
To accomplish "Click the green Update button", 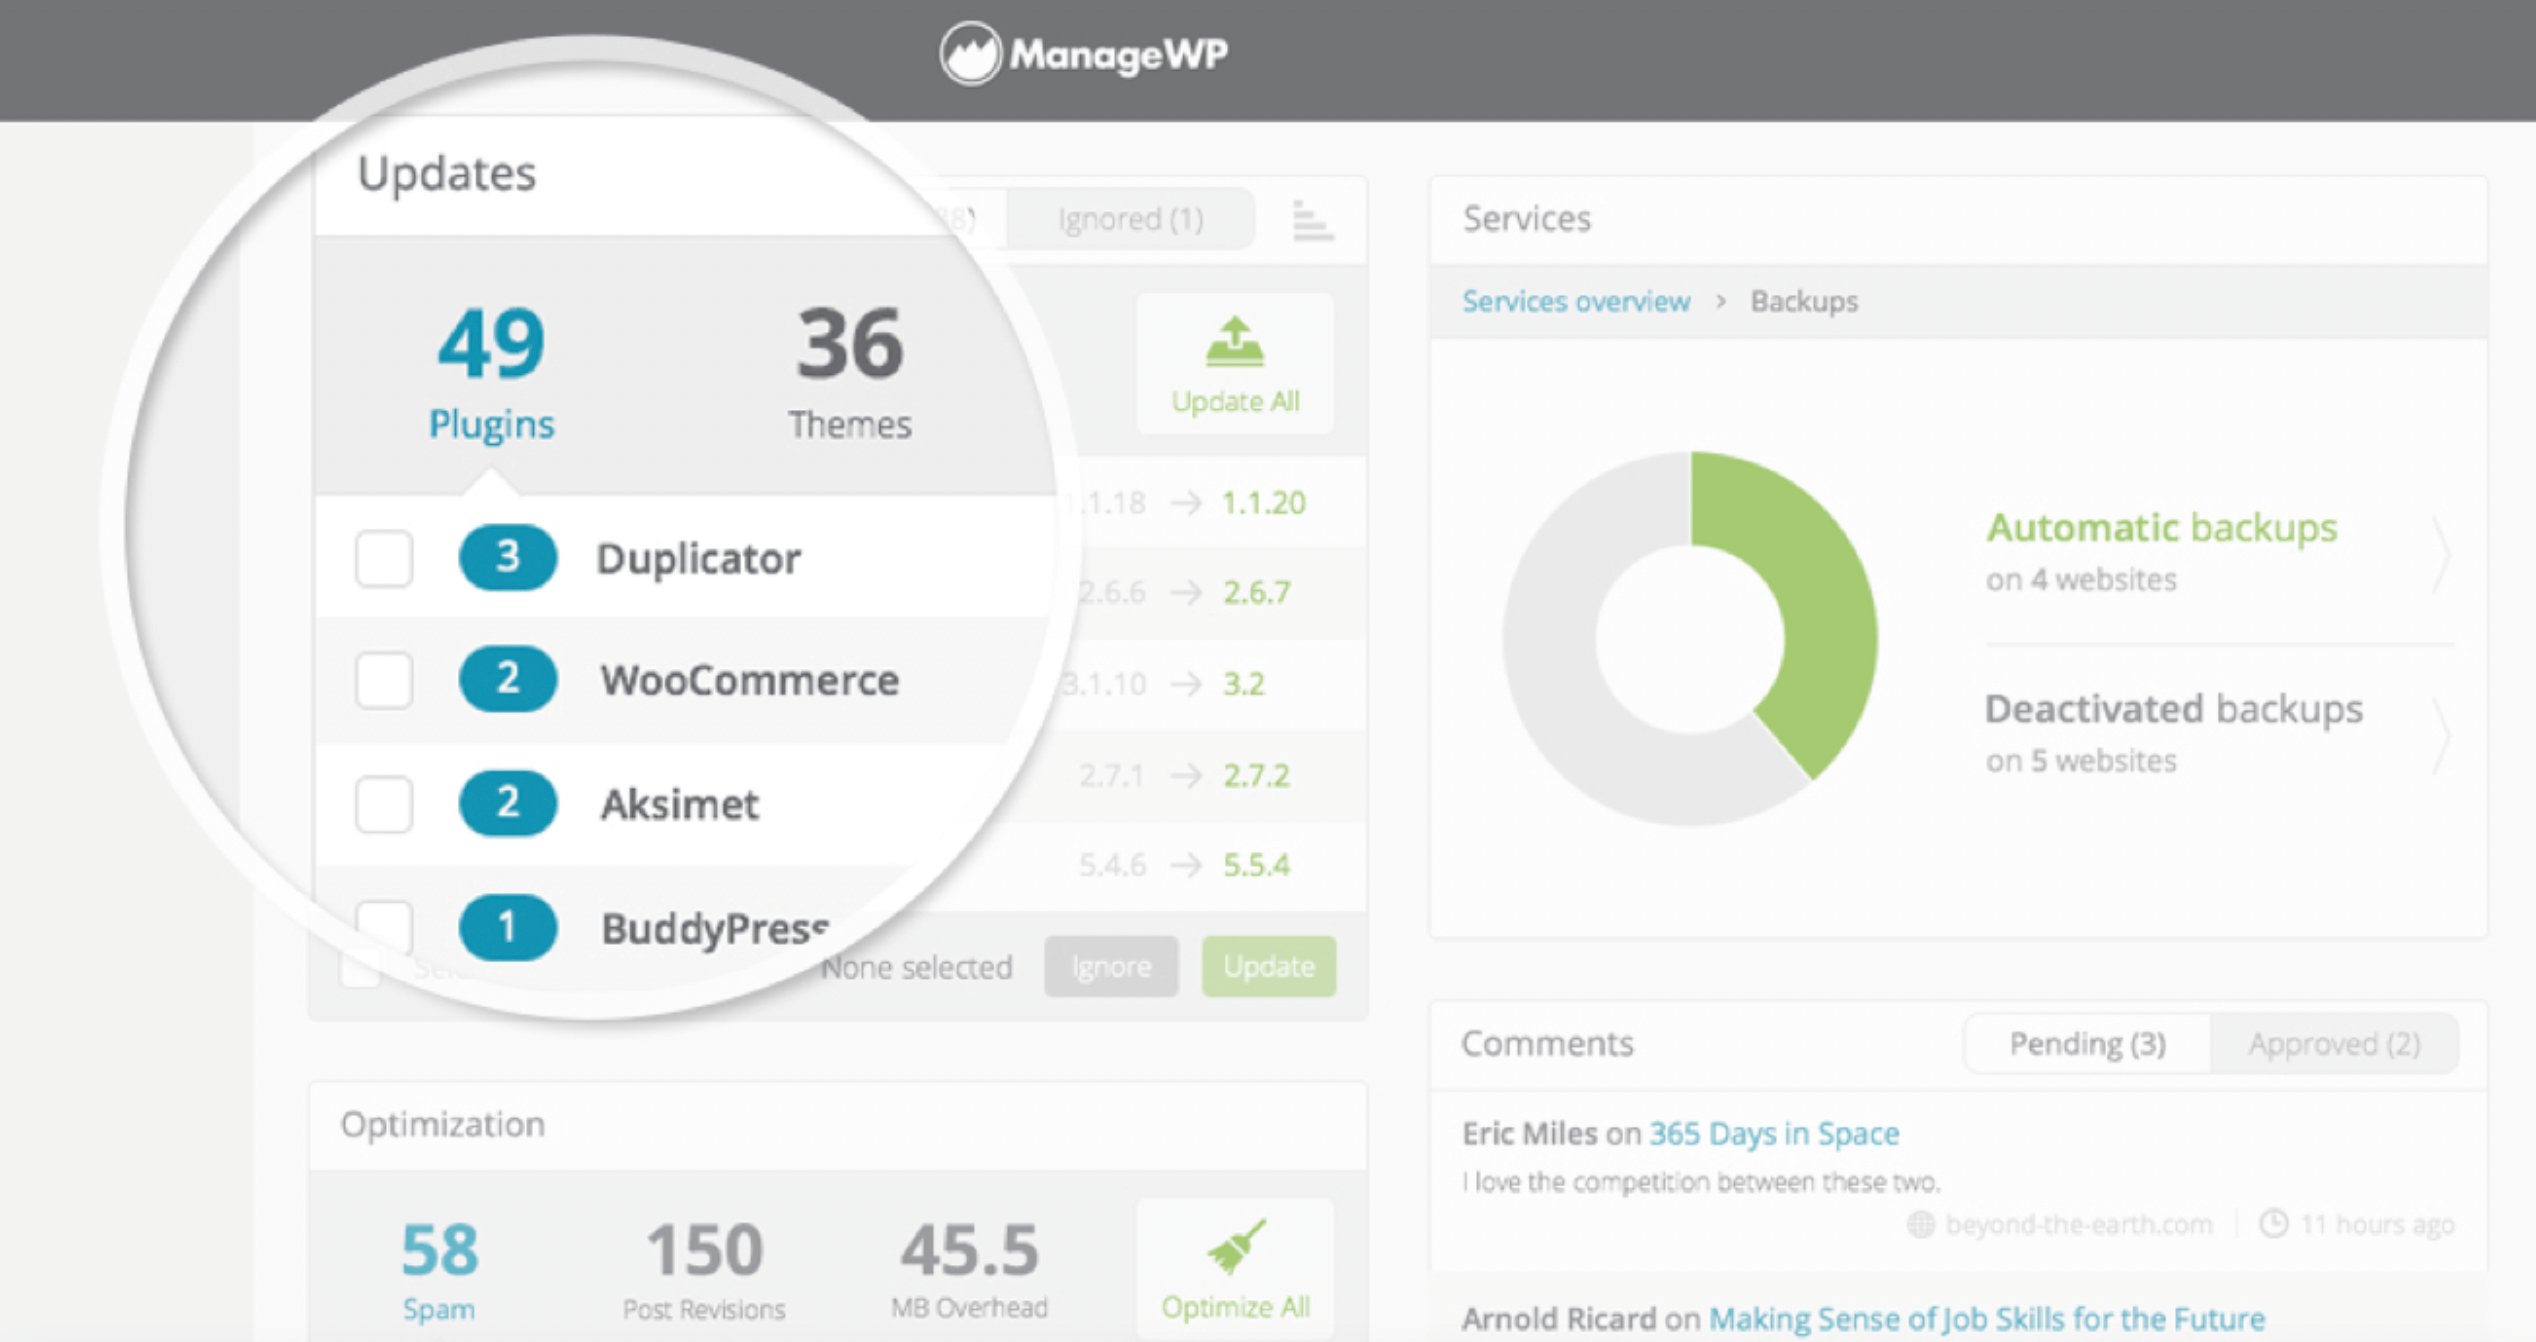I will (x=1269, y=966).
